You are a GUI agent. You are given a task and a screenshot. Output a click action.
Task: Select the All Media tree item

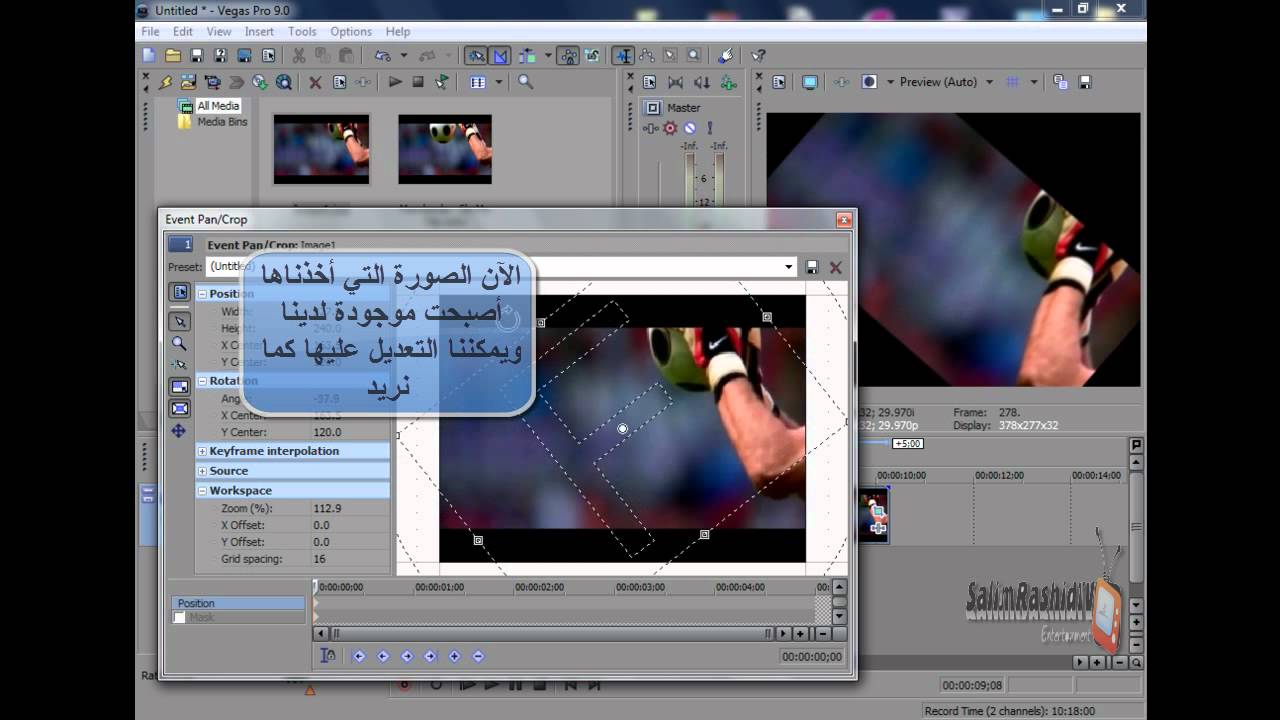click(x=218, y=106)
